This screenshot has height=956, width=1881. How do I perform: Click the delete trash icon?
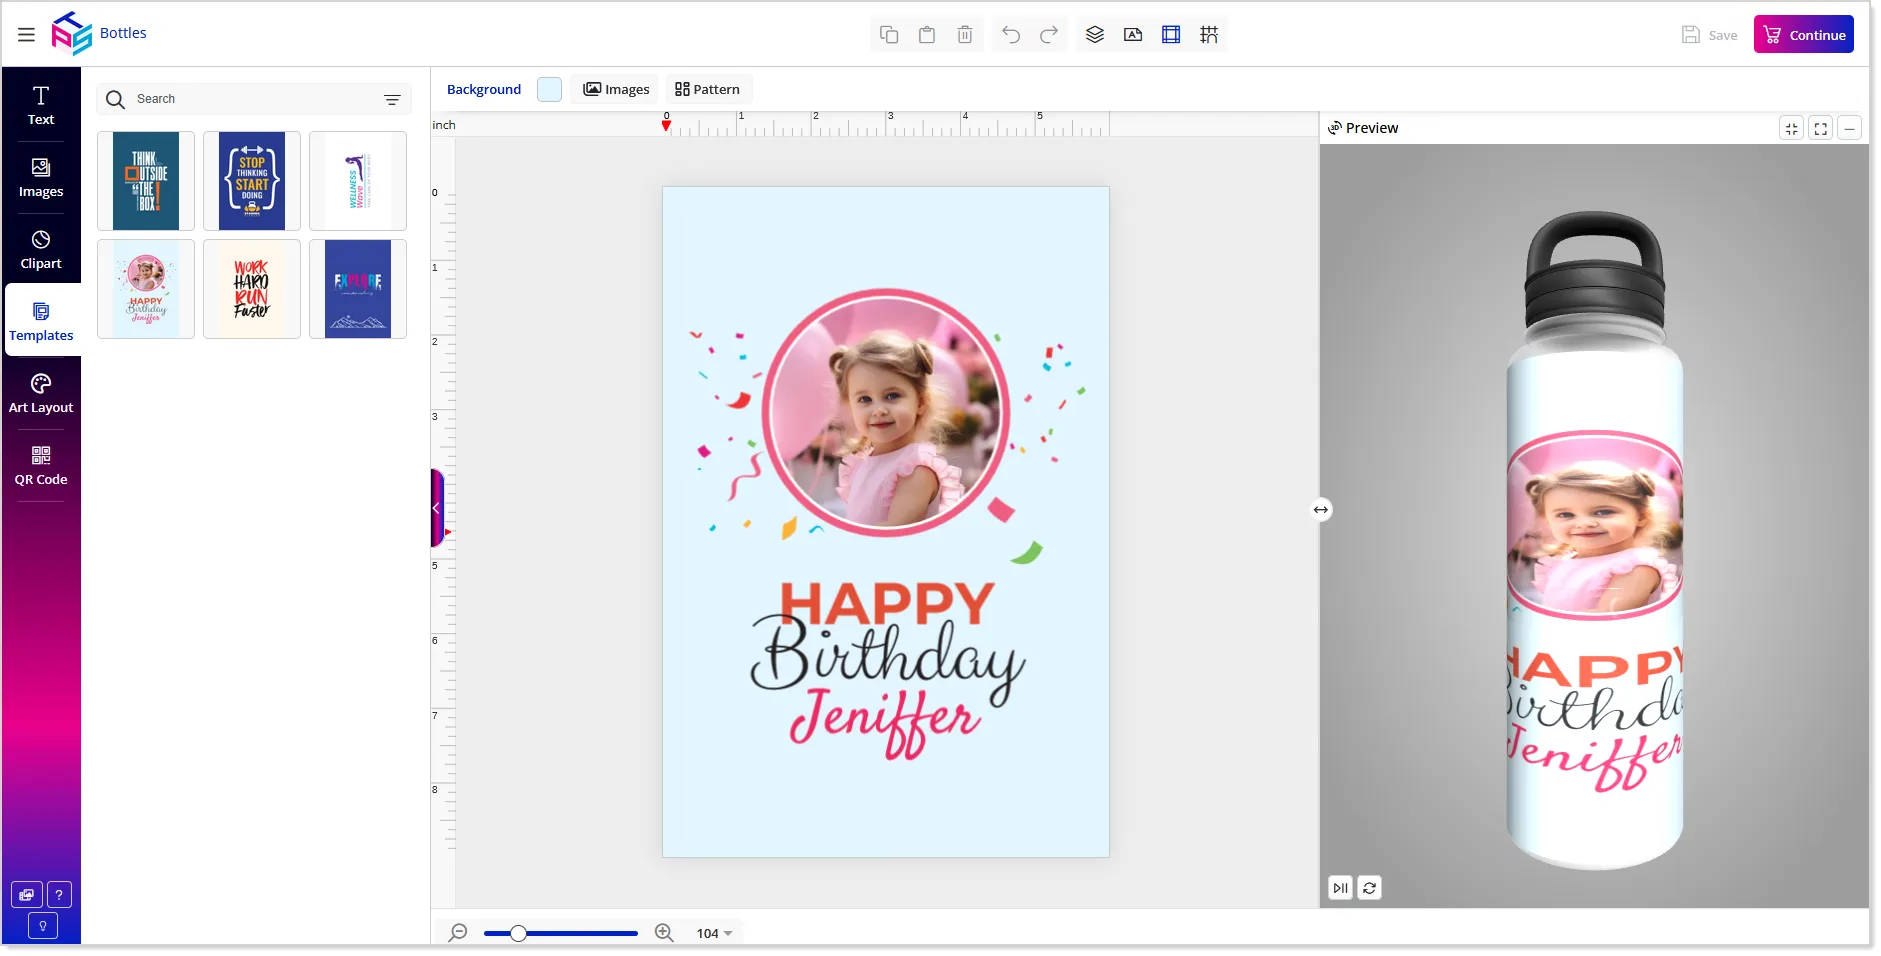965,35
